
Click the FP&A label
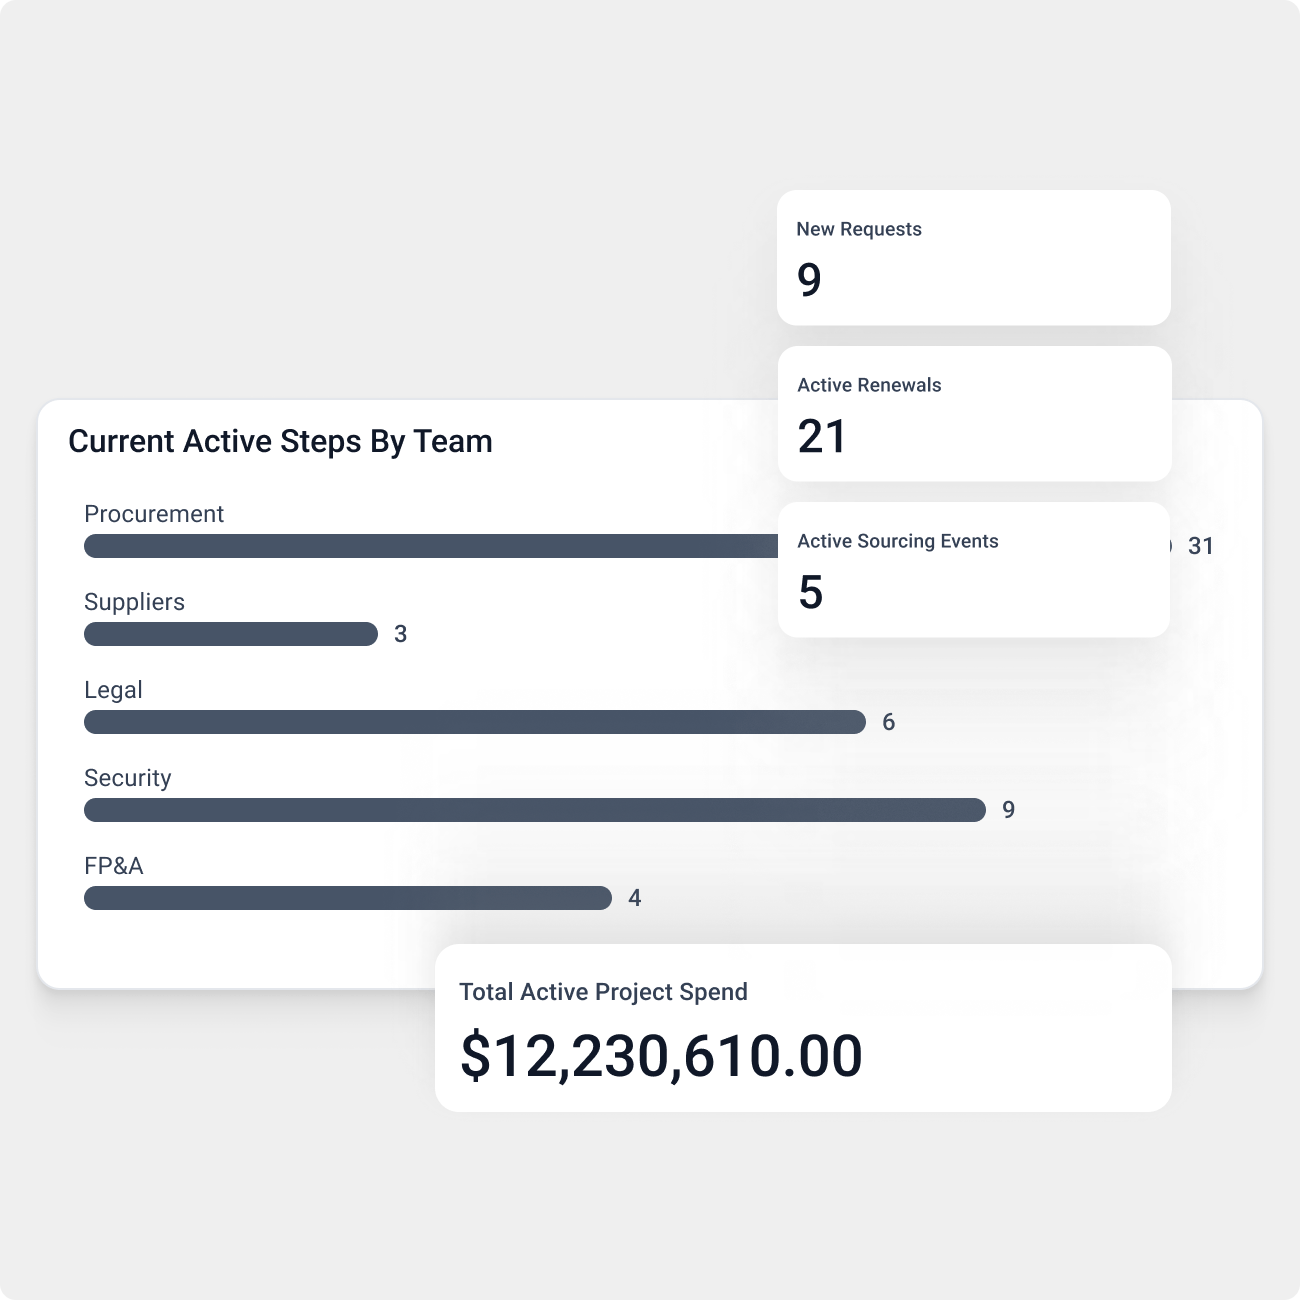[x=114, y=866]
